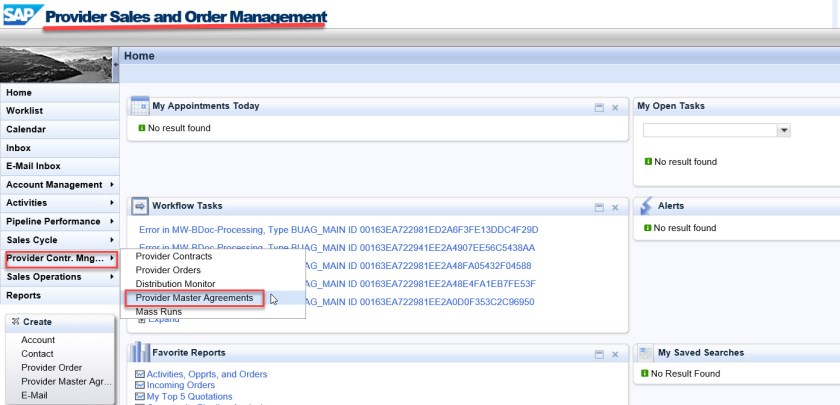The width and height of the screenshot is (840, 405).
Task: Expand the Provider Contr. Mng submenu
Action: tap(111, 258)
